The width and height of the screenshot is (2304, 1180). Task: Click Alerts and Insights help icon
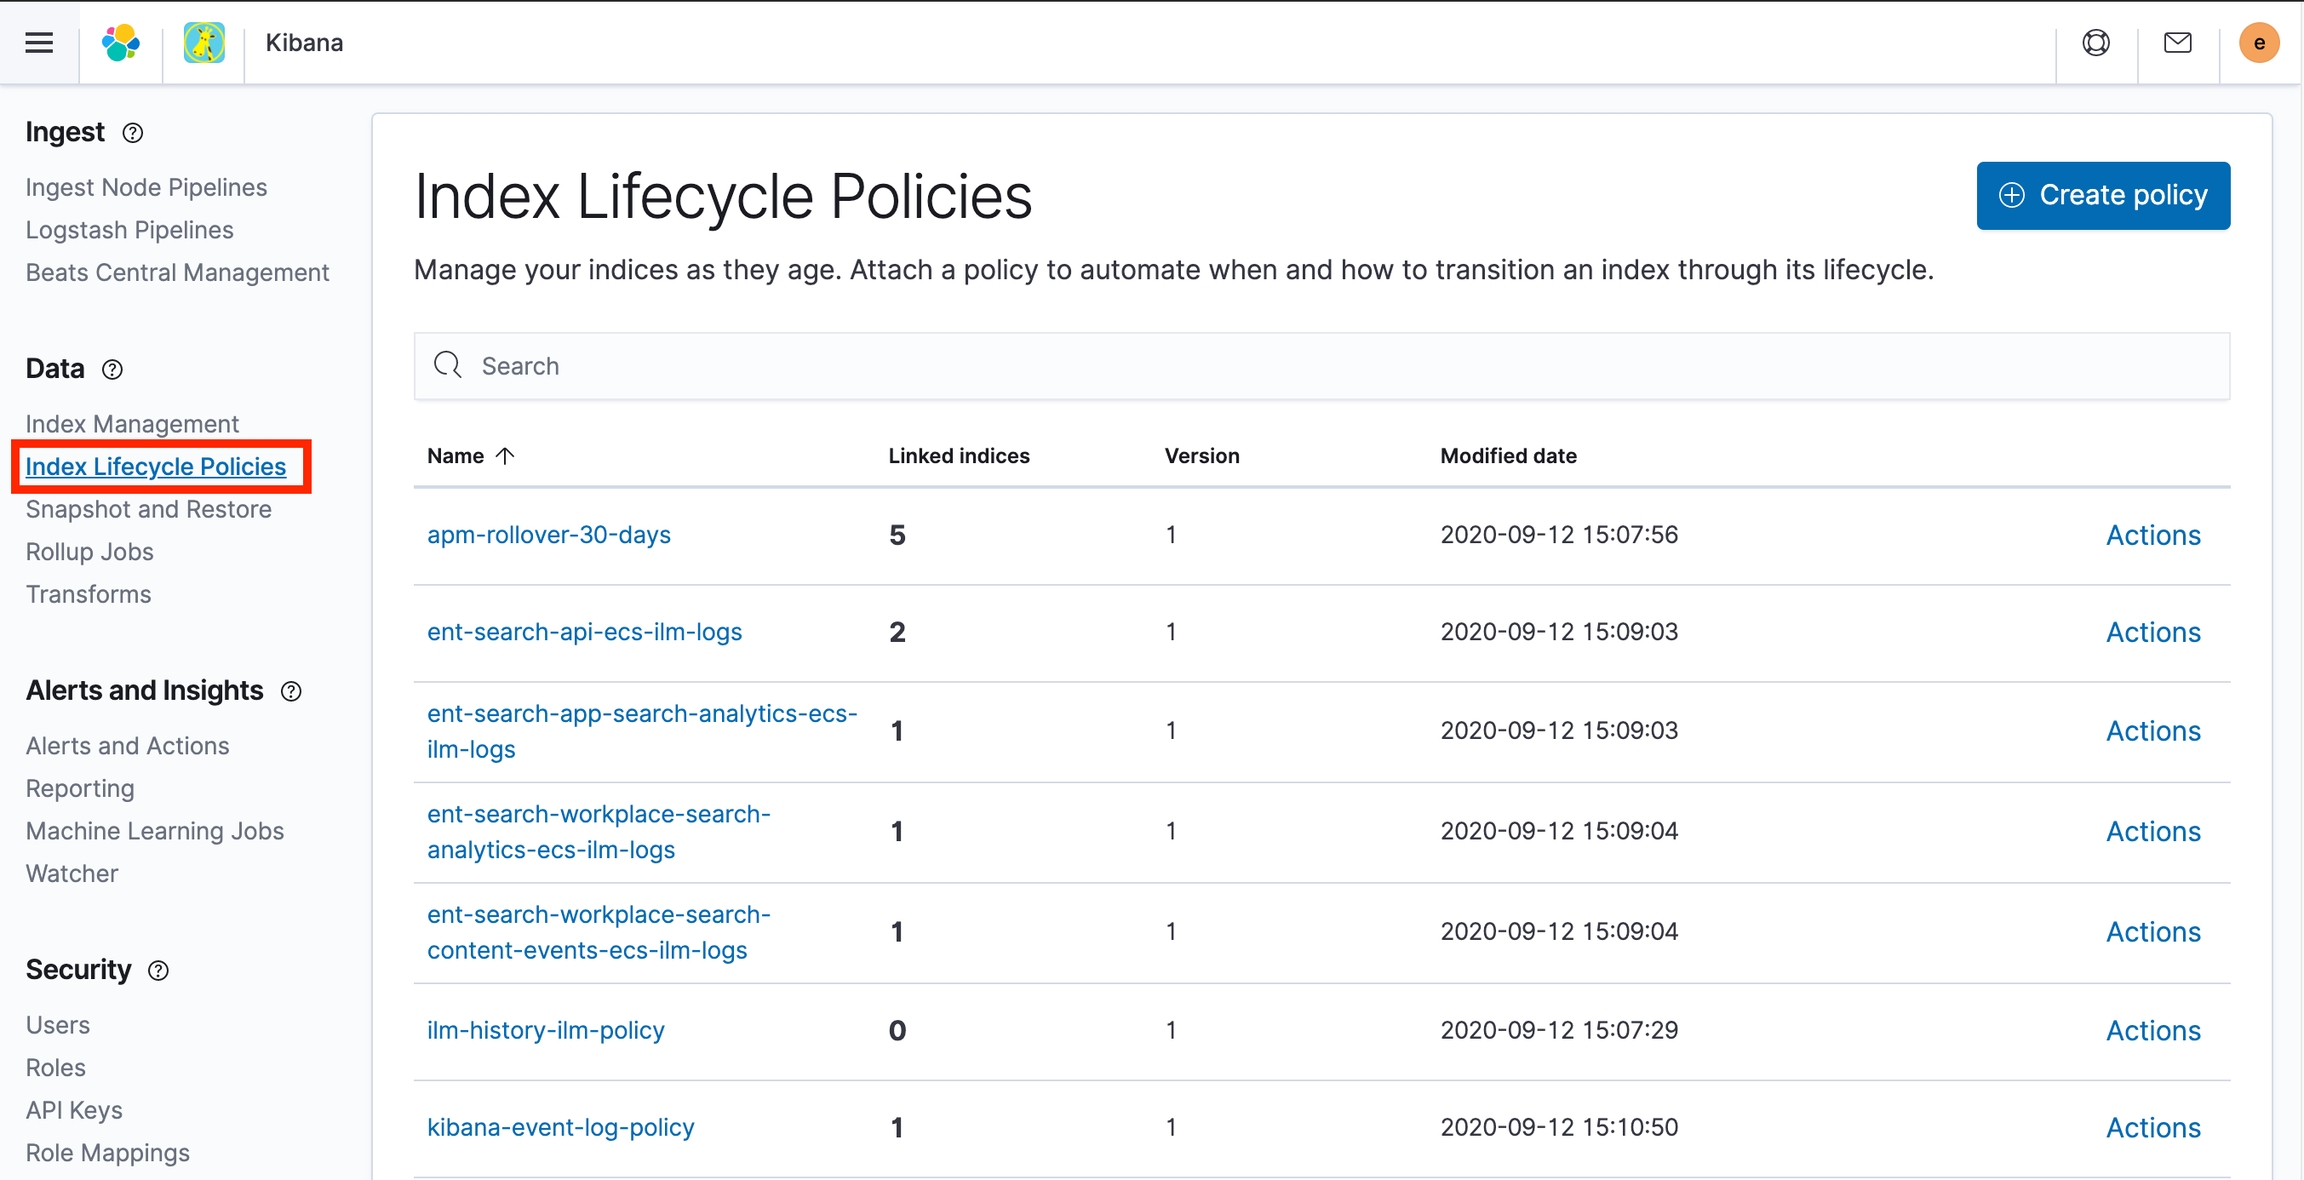point(291,691)
